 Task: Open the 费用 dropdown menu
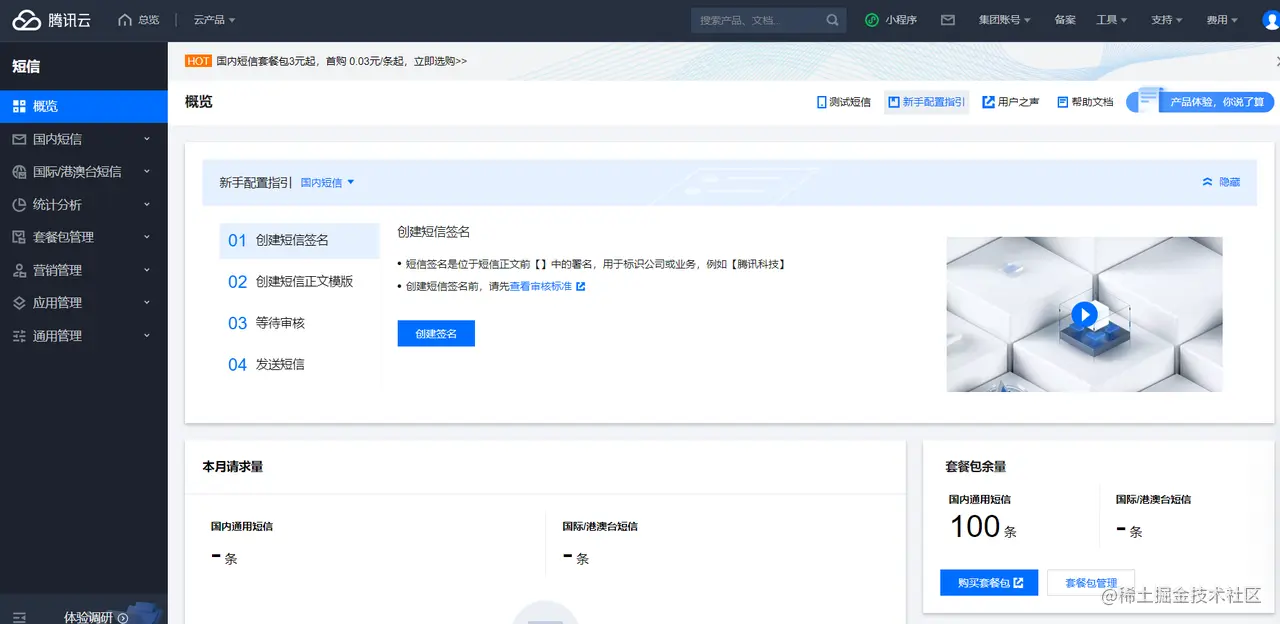pos(1222,20)
